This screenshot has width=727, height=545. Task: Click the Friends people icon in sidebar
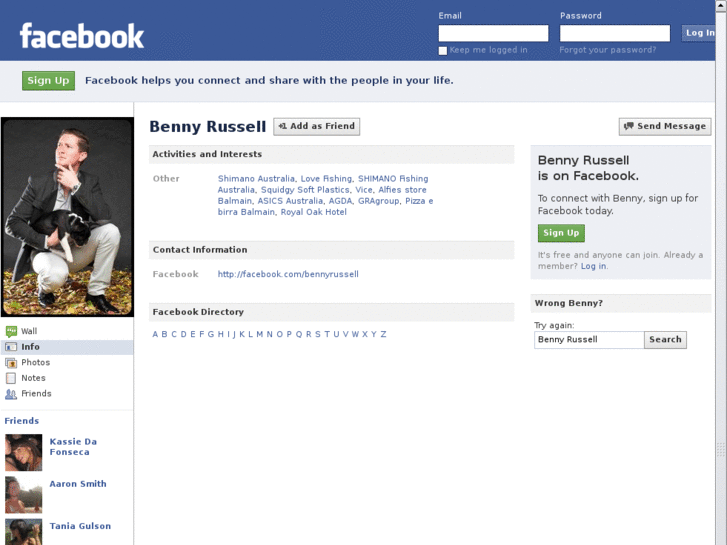11,394
